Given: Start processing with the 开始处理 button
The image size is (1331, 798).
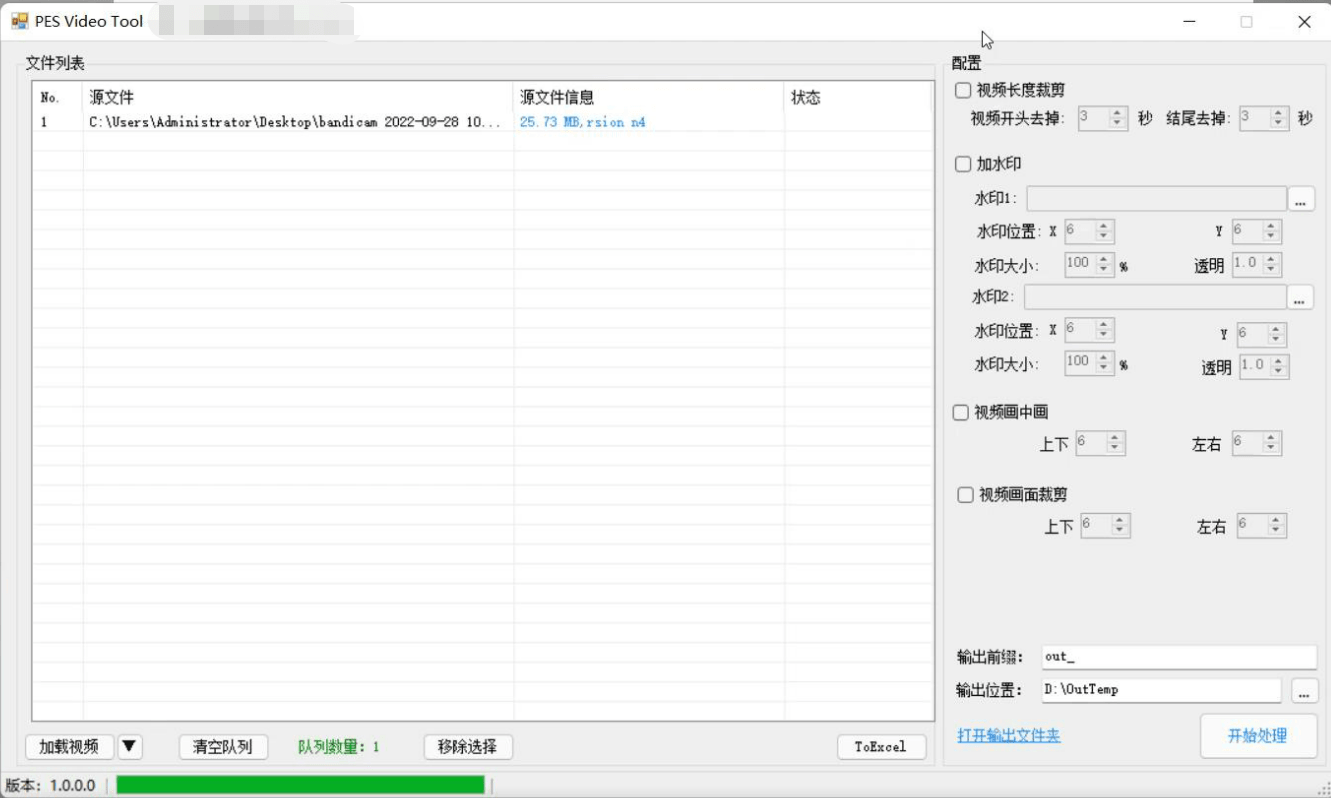Looking at the screenshot, I should tap(1257, 736).
